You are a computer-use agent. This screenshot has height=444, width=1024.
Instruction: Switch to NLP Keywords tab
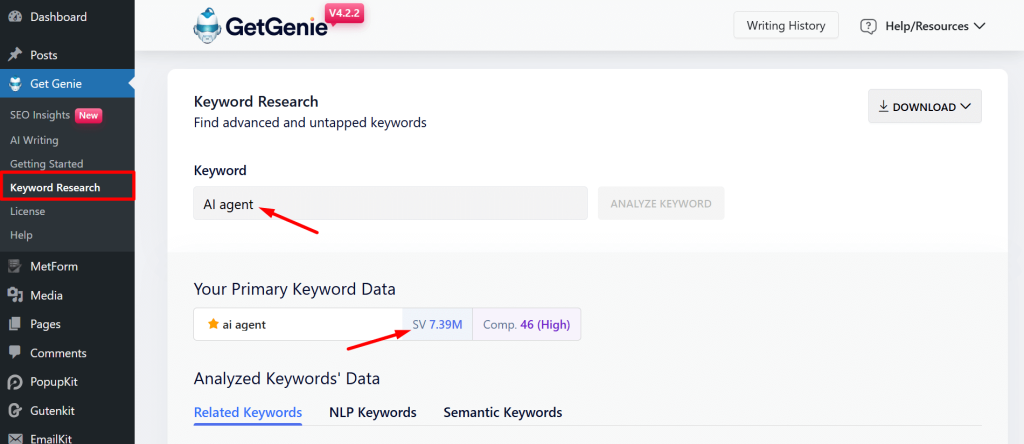click(x=373, y=412)
